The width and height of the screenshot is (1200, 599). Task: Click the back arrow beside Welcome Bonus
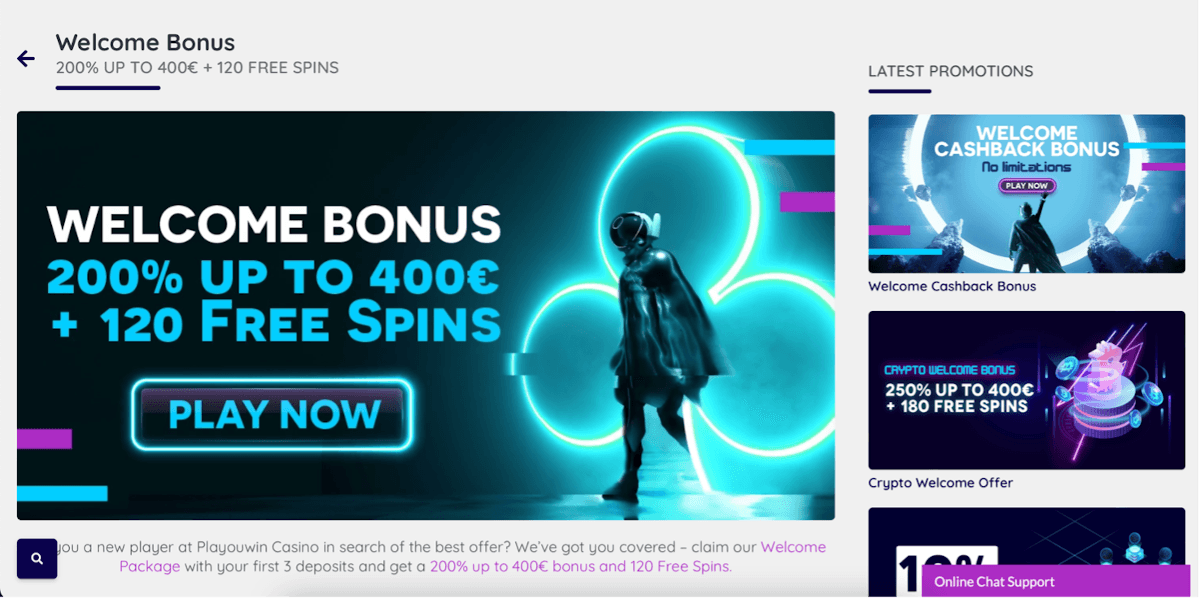26,59
